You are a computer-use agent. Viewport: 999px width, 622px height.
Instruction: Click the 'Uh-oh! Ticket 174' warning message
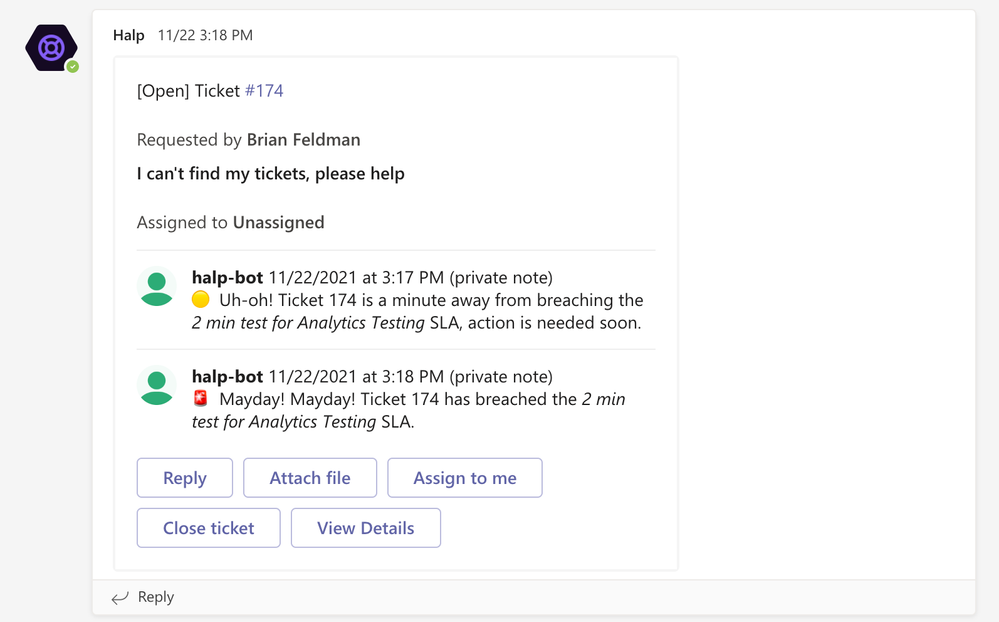pos(417,311)
